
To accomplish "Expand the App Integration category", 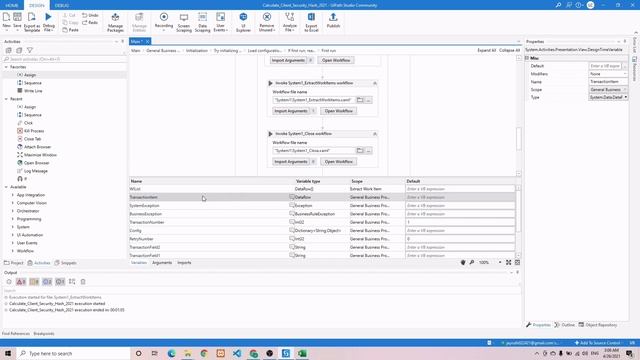I will (13, 195).
